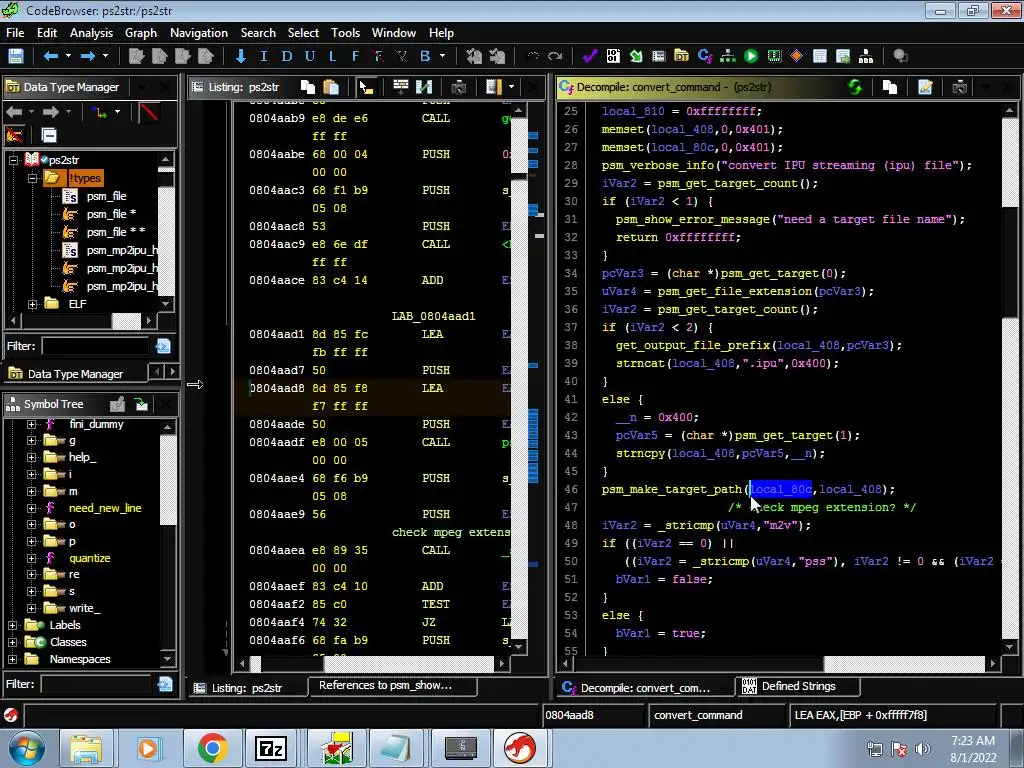This screenshot has height=768, width=1024.
Task: Paste icon in Listing toolbar
Action: click(x=331, y=87)
